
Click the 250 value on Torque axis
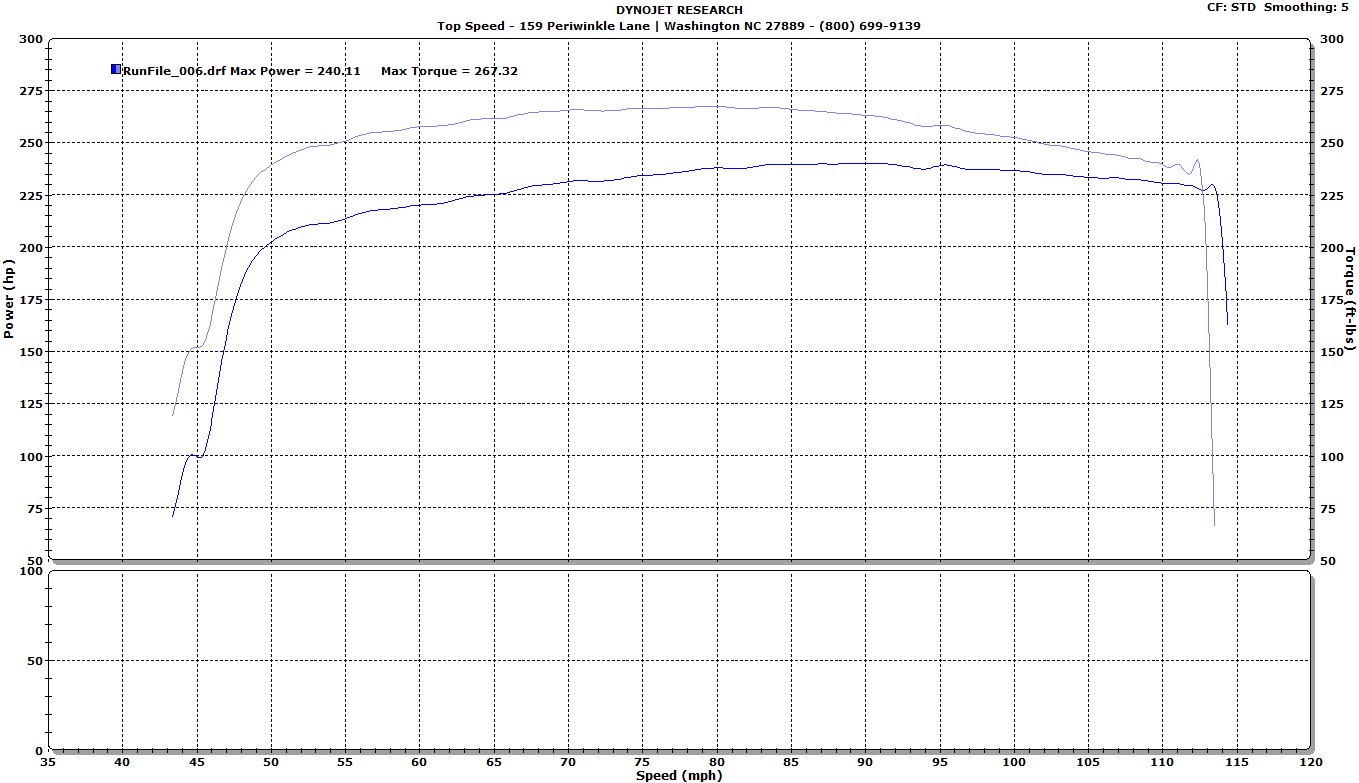click(x=1331, y=143)
